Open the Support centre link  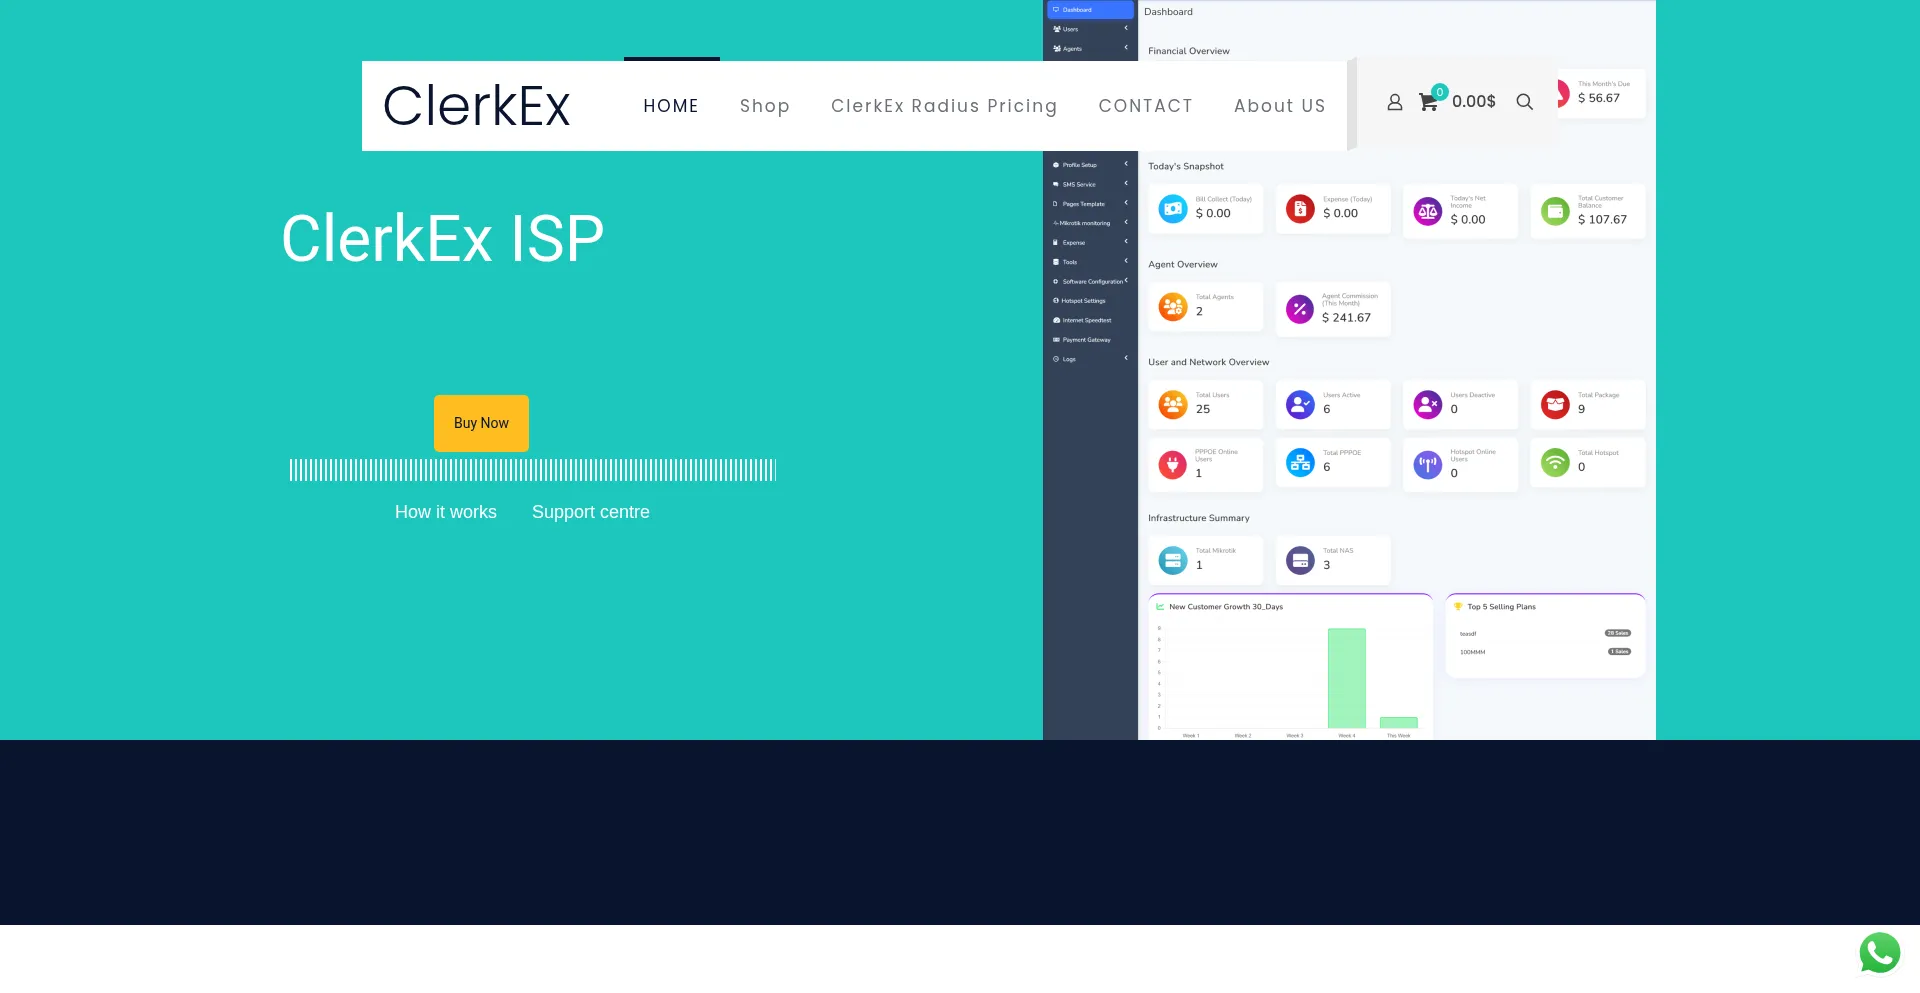click(591, 512)
